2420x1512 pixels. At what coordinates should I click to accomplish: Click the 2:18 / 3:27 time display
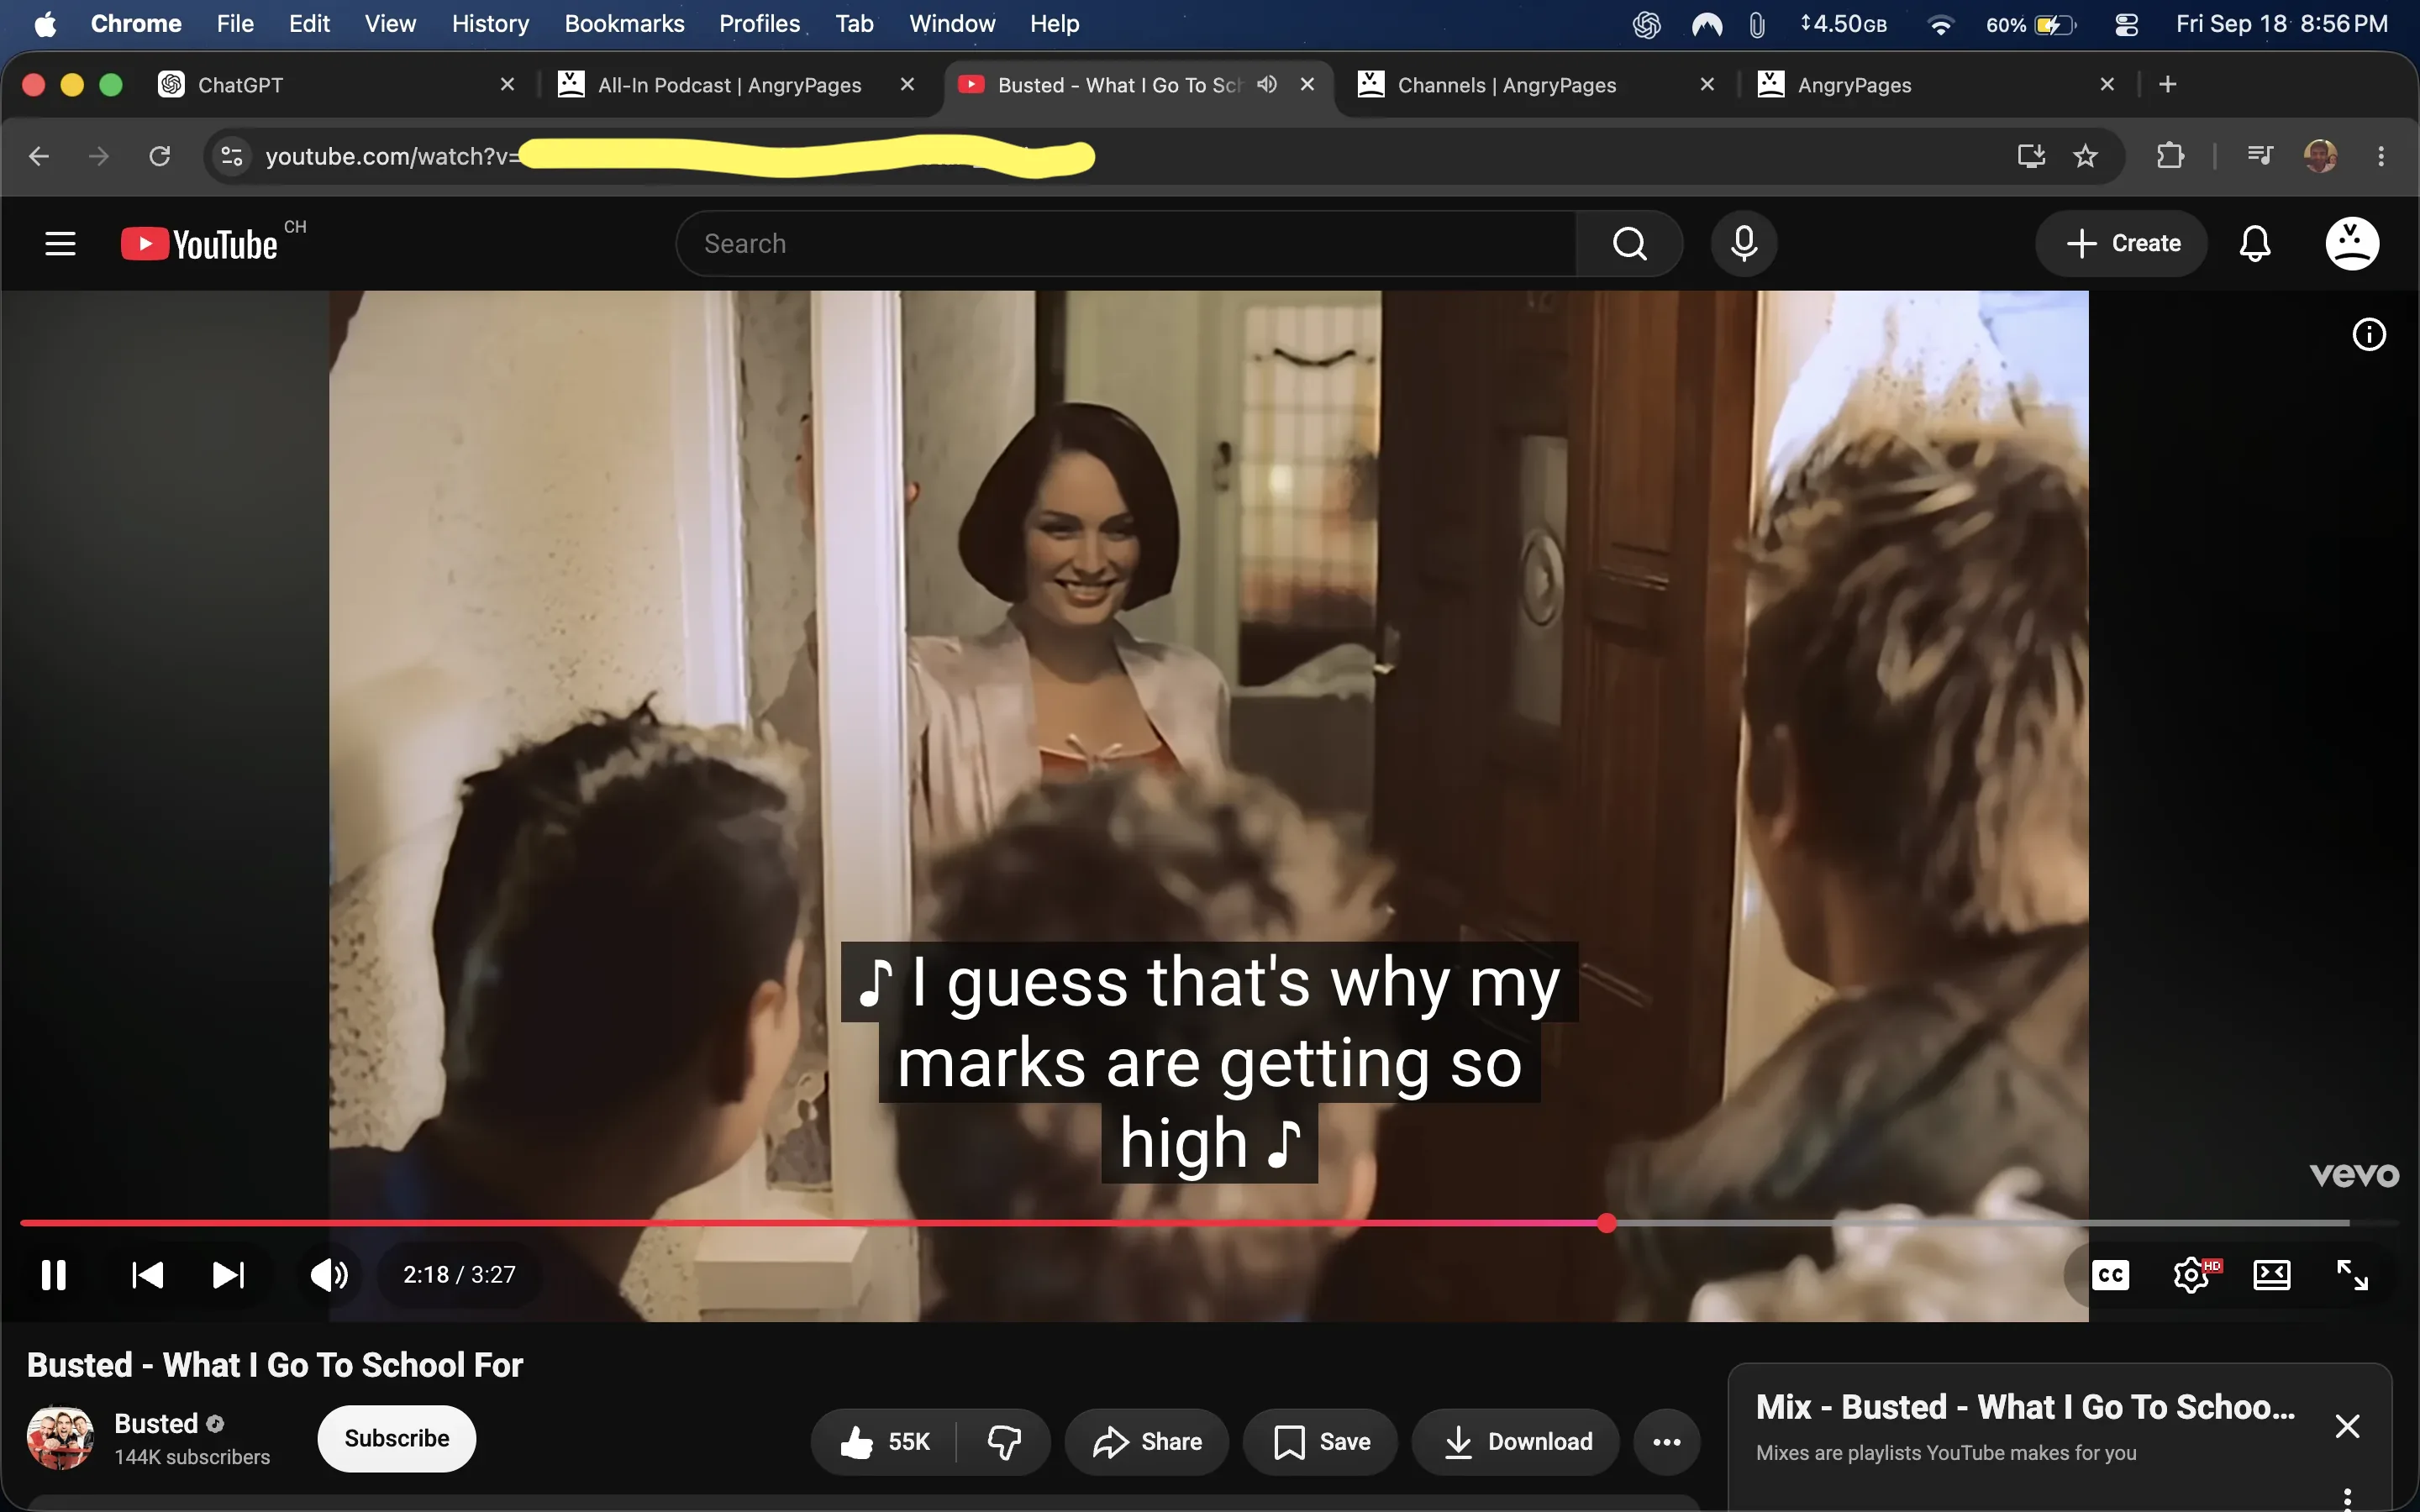(x=459, y=1274)
